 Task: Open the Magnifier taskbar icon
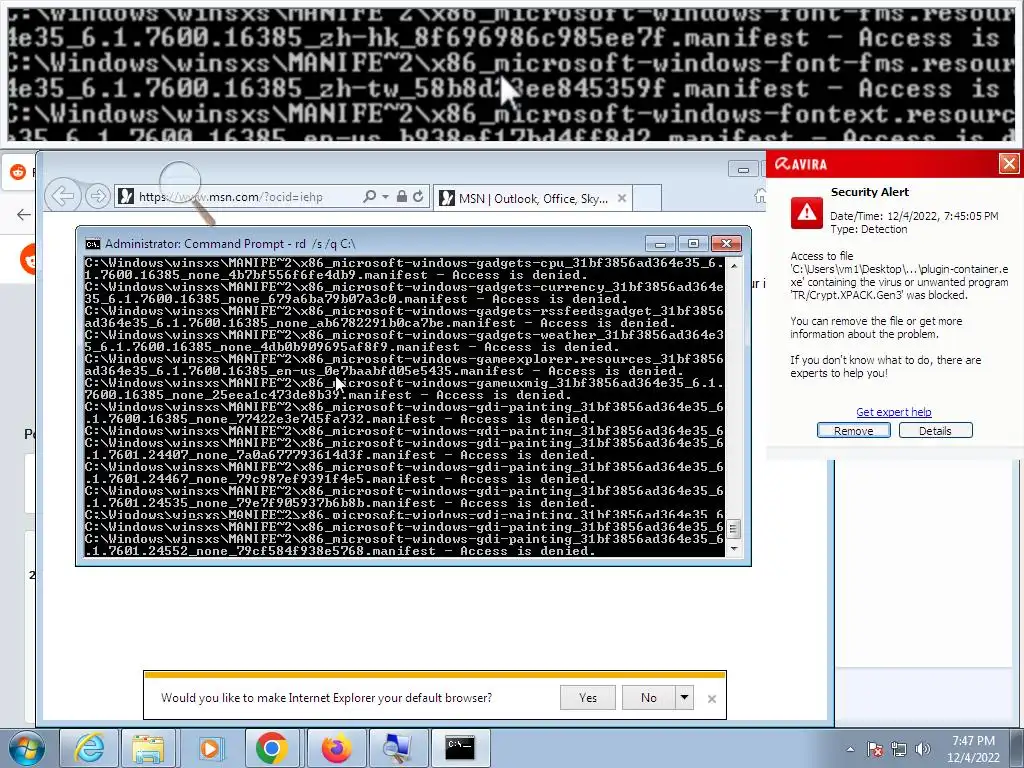[x=397, y=748]
